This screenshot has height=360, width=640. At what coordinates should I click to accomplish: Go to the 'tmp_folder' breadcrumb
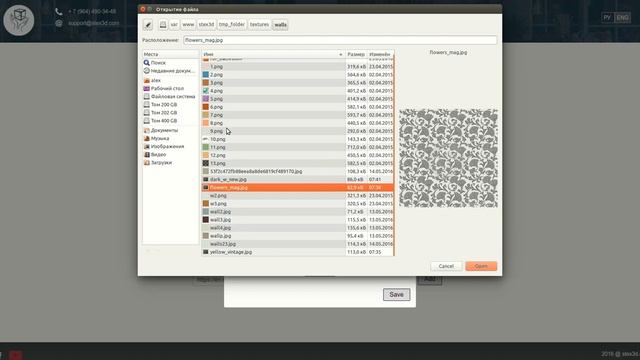pyautogui.click(x=232, y=25)
